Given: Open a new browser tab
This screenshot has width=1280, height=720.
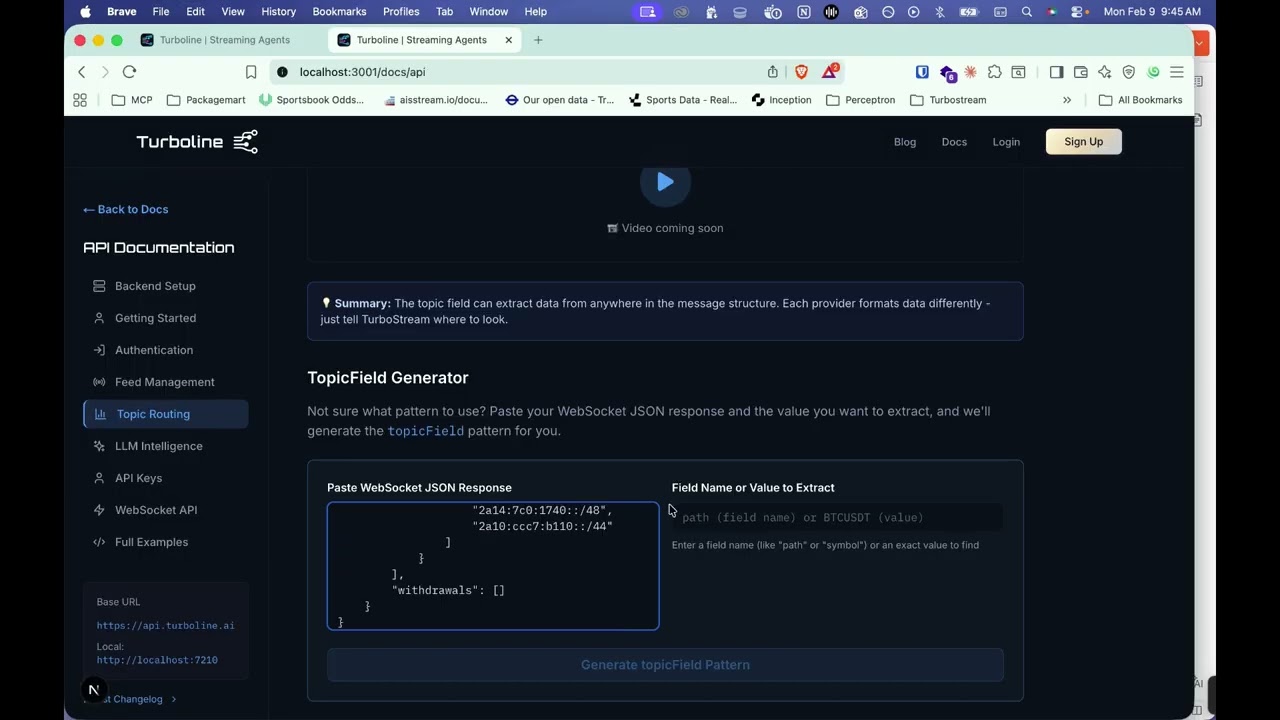Looking at the screenshot, I should (x=538, y=40).
